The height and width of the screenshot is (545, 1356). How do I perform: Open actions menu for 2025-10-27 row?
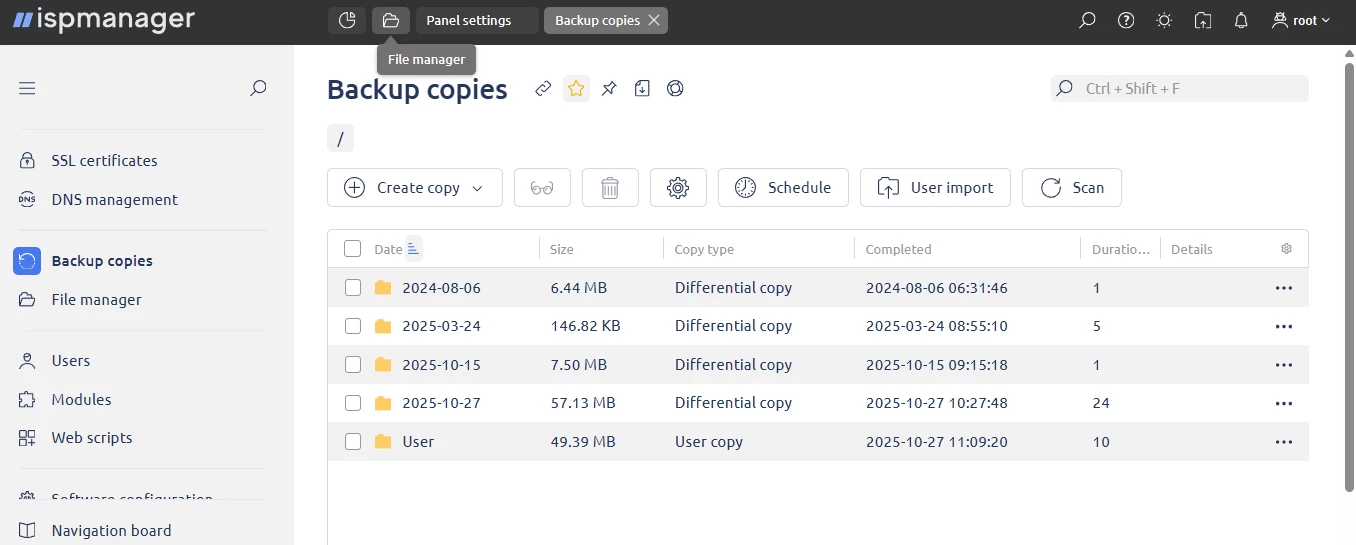coord(1284,403)
